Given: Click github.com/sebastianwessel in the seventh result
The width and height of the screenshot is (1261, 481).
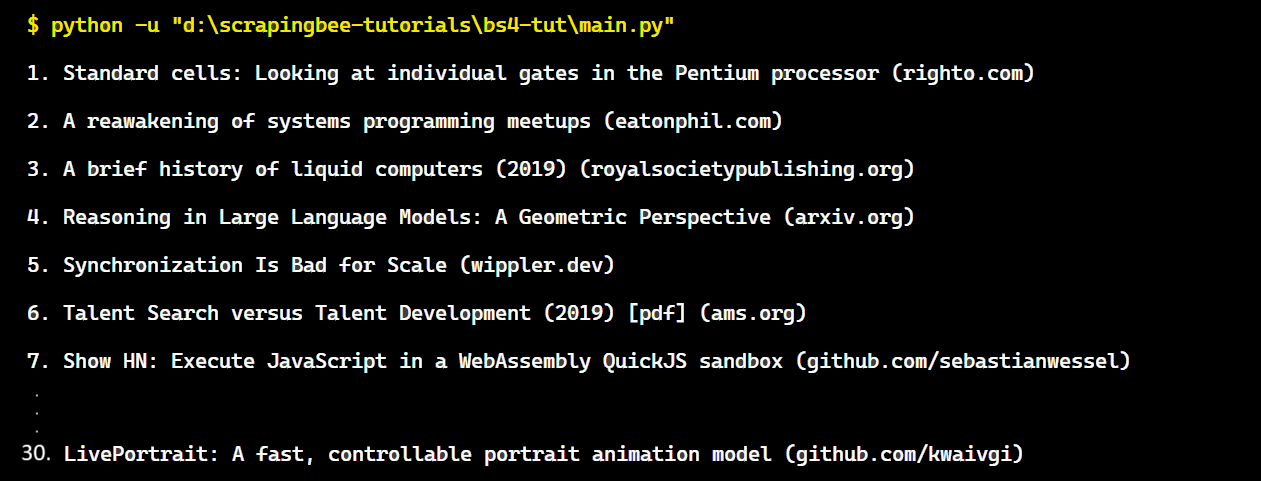Looking at the screenshot, I should point(963,361).
